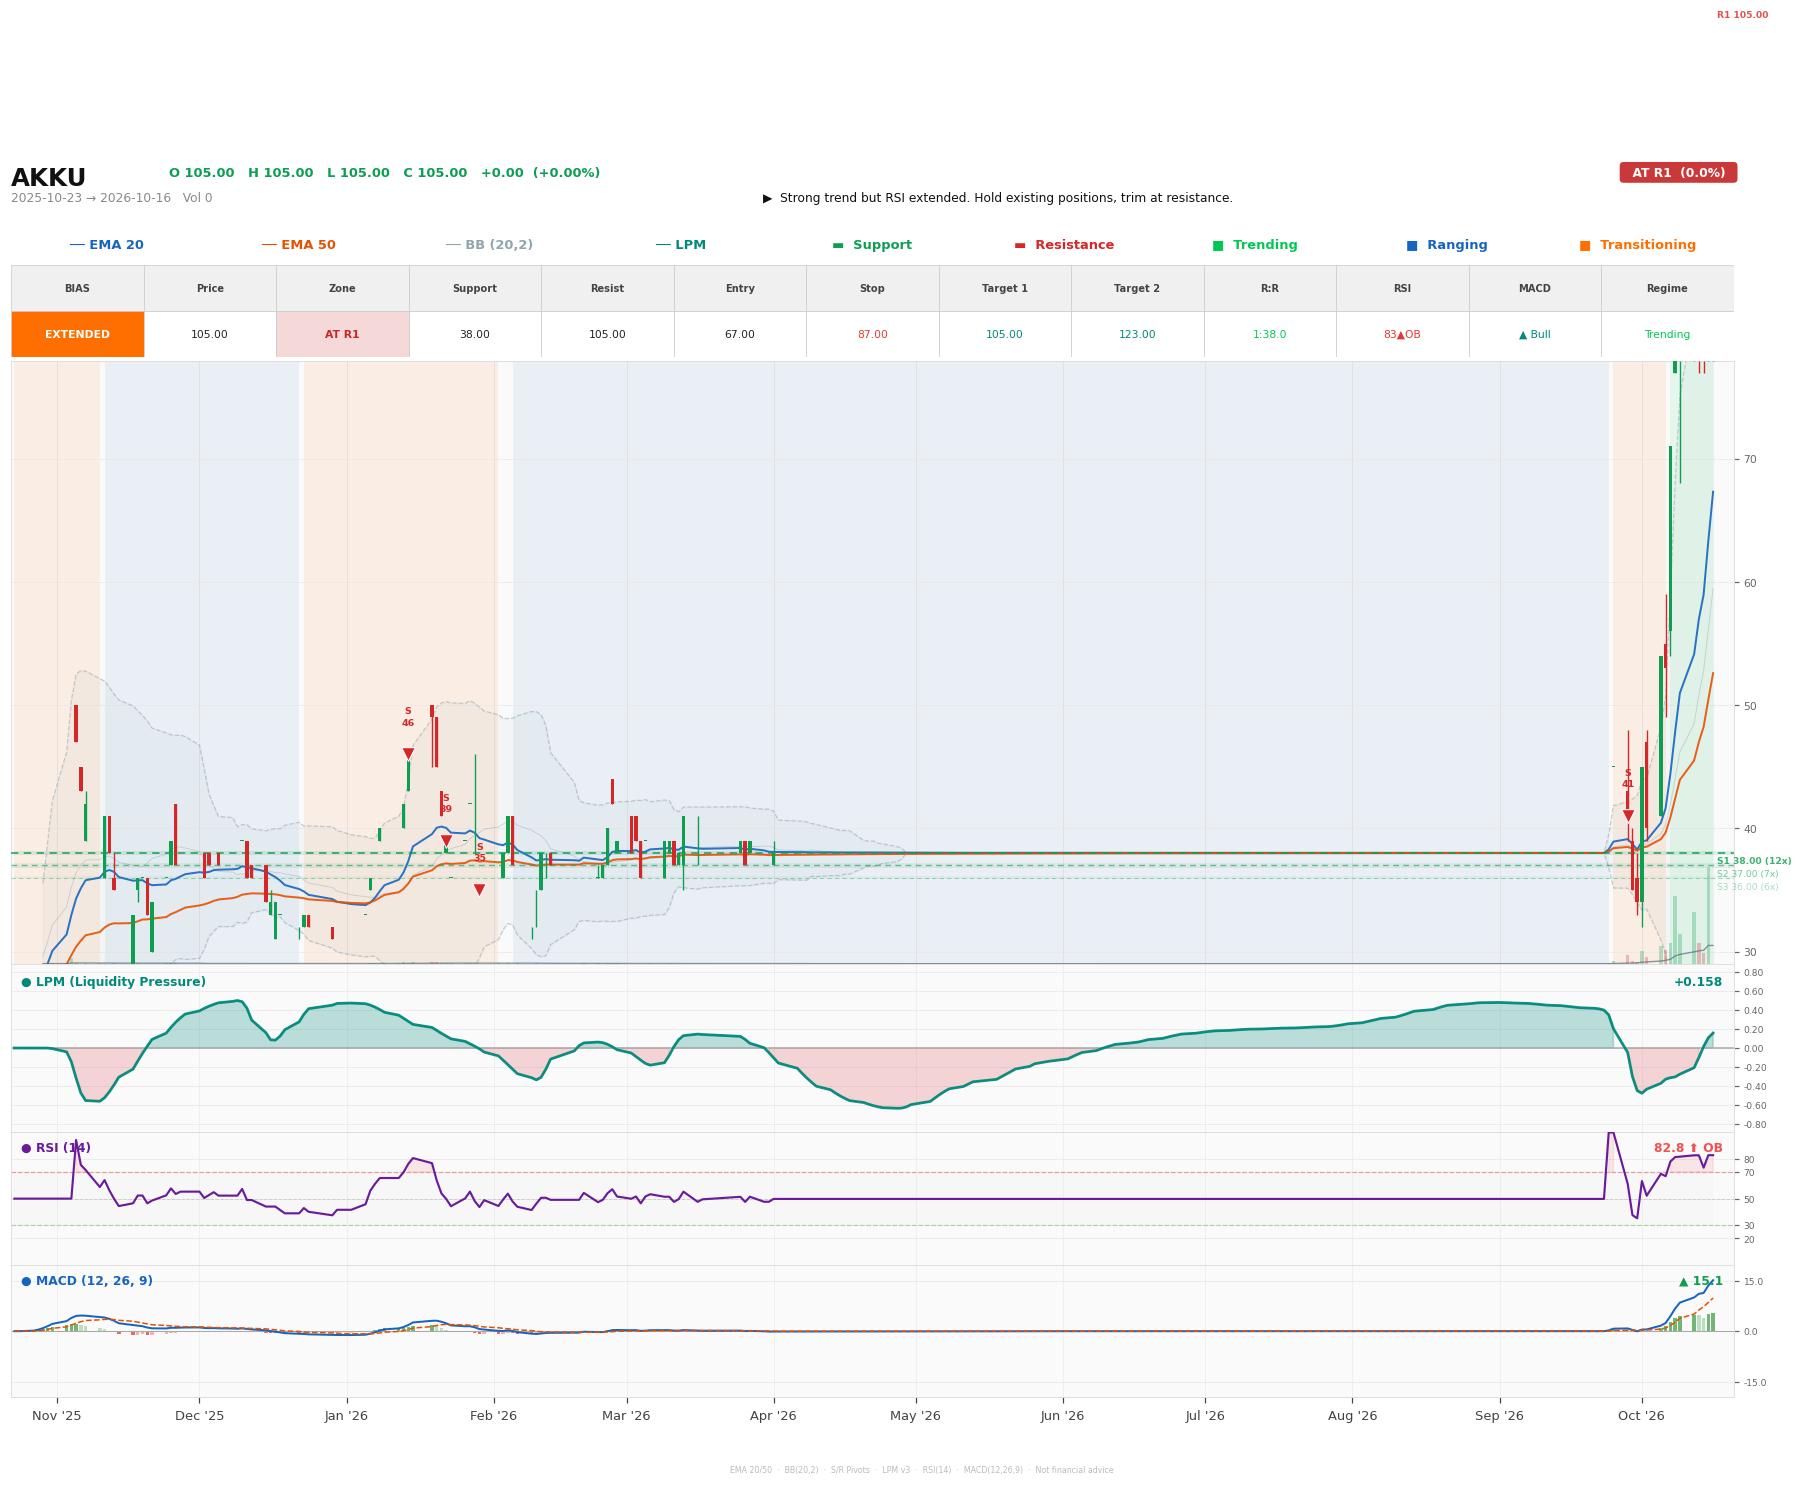Click the Target 1 column header

pyautogui.click(x=1005, y=288)
